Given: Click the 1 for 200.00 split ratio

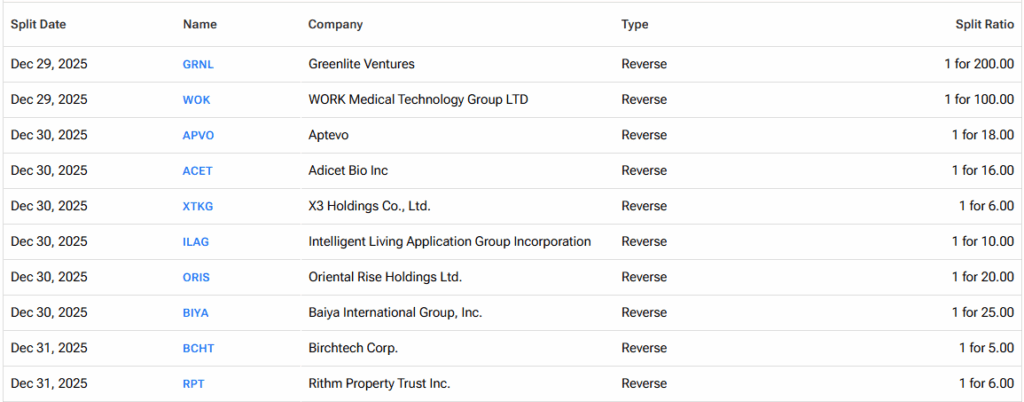Looking at the screenshot, I should tap(979, 64).
